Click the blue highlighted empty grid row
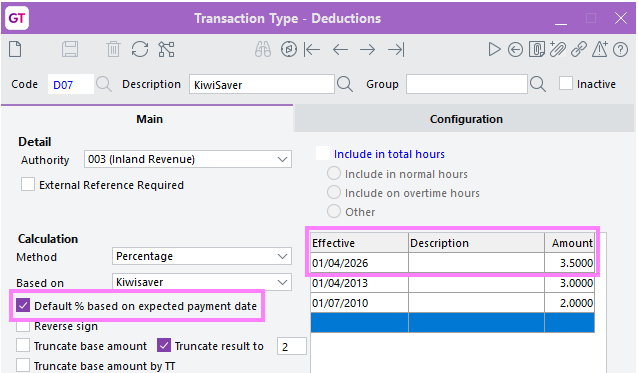 click(452, 323)
